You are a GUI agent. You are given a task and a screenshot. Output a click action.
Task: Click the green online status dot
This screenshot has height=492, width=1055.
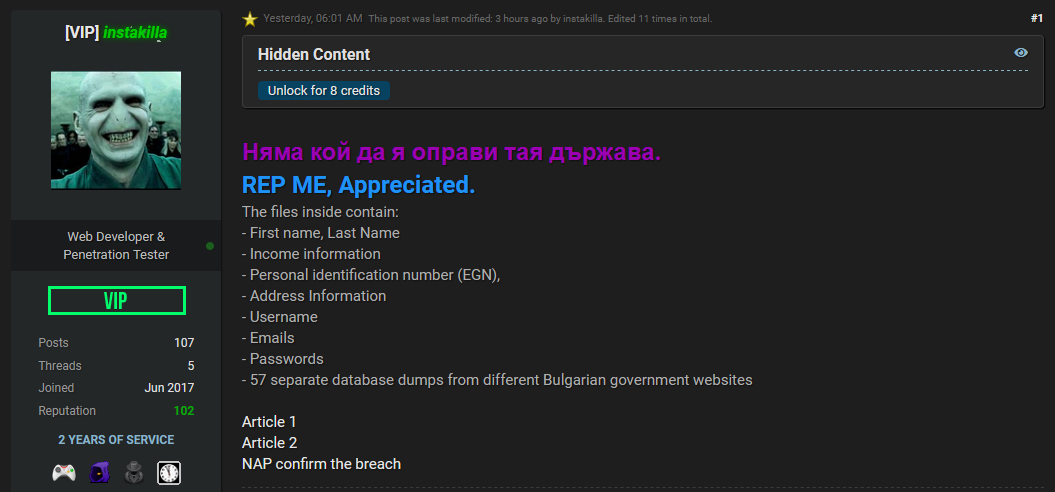click(x=209, y=246)
